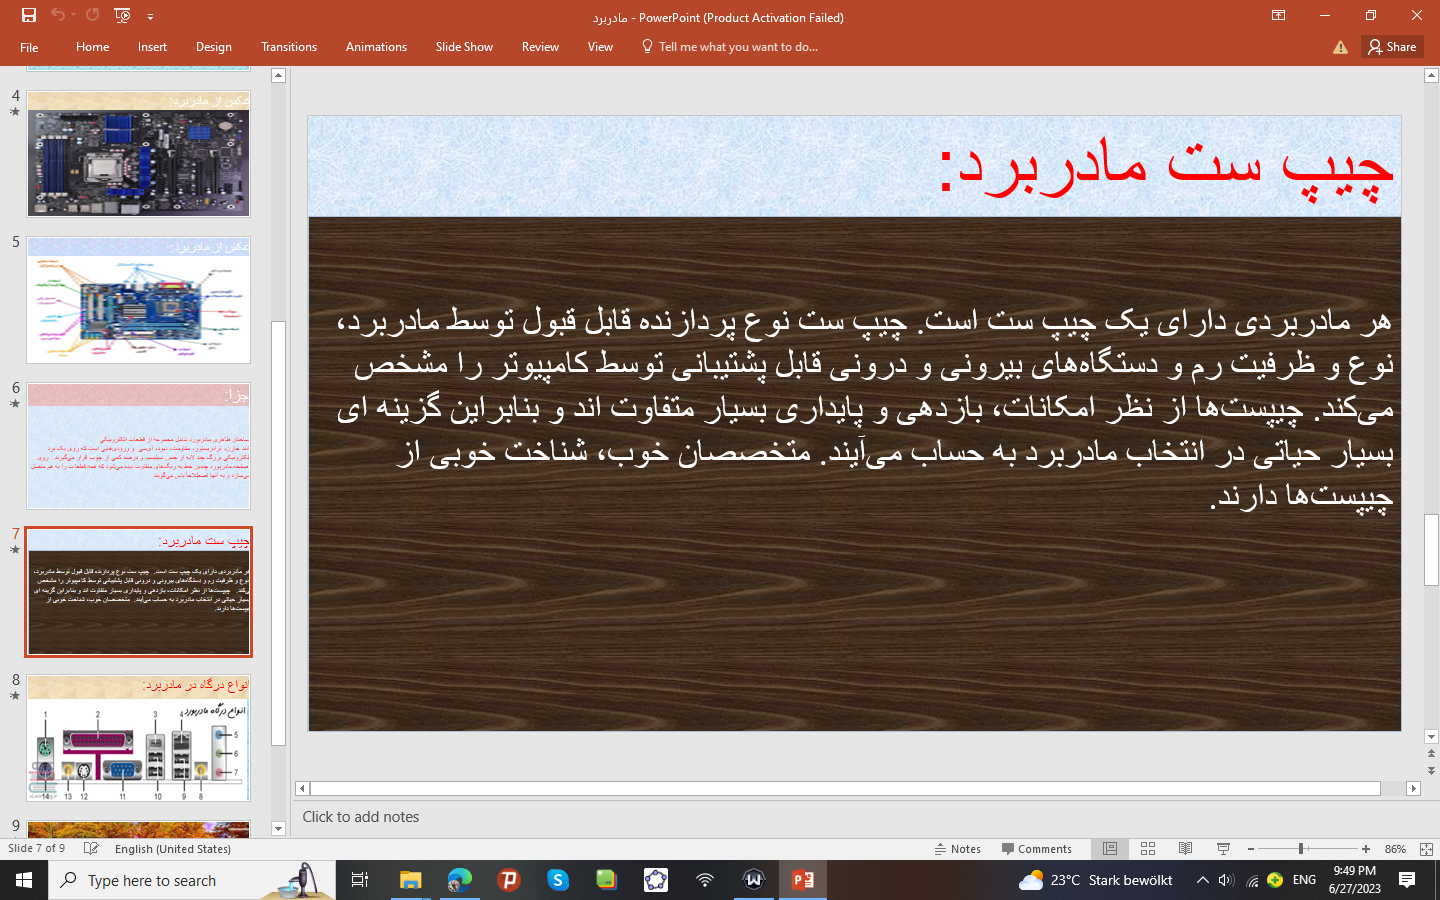Open the Design ribbon tab

pyautogui.click(x=214, y=46)
